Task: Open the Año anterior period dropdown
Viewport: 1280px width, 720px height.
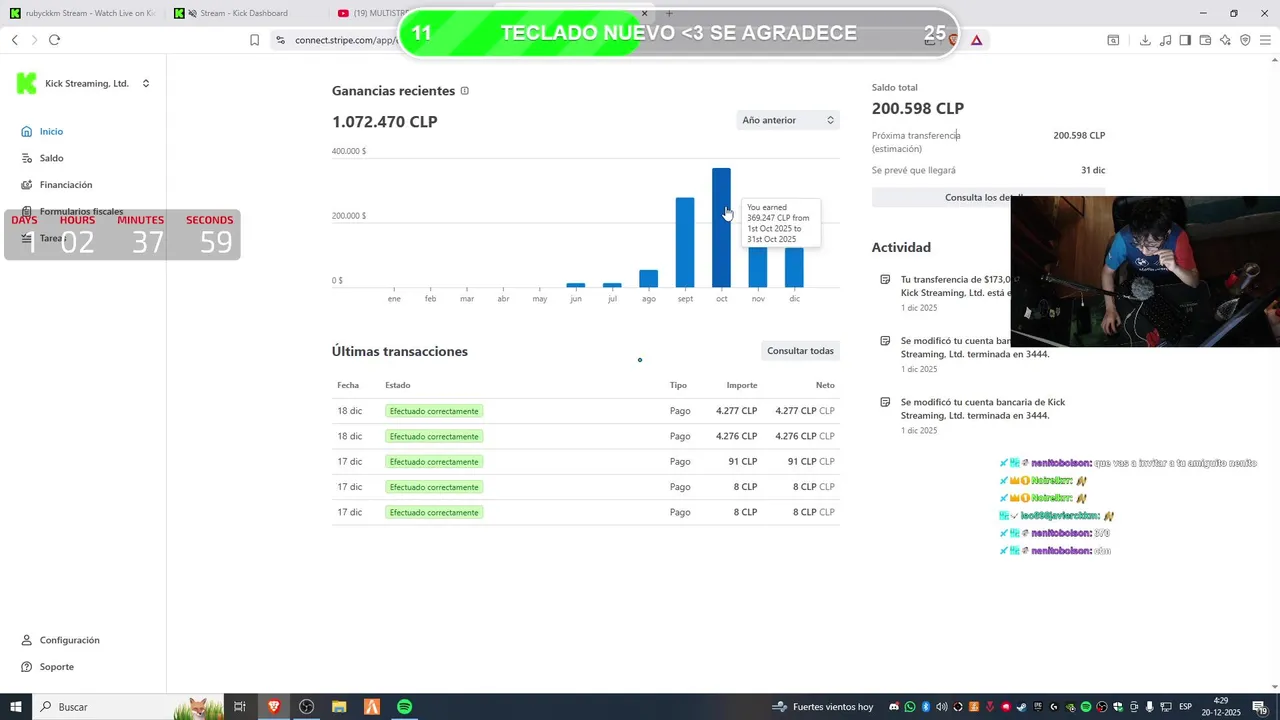Action: coord(788,120)
